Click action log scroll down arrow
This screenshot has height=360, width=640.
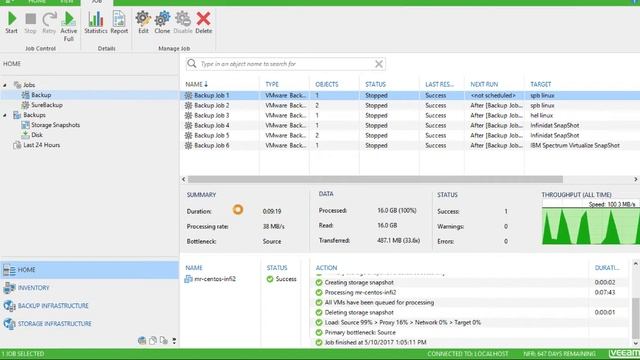(636, 343)
